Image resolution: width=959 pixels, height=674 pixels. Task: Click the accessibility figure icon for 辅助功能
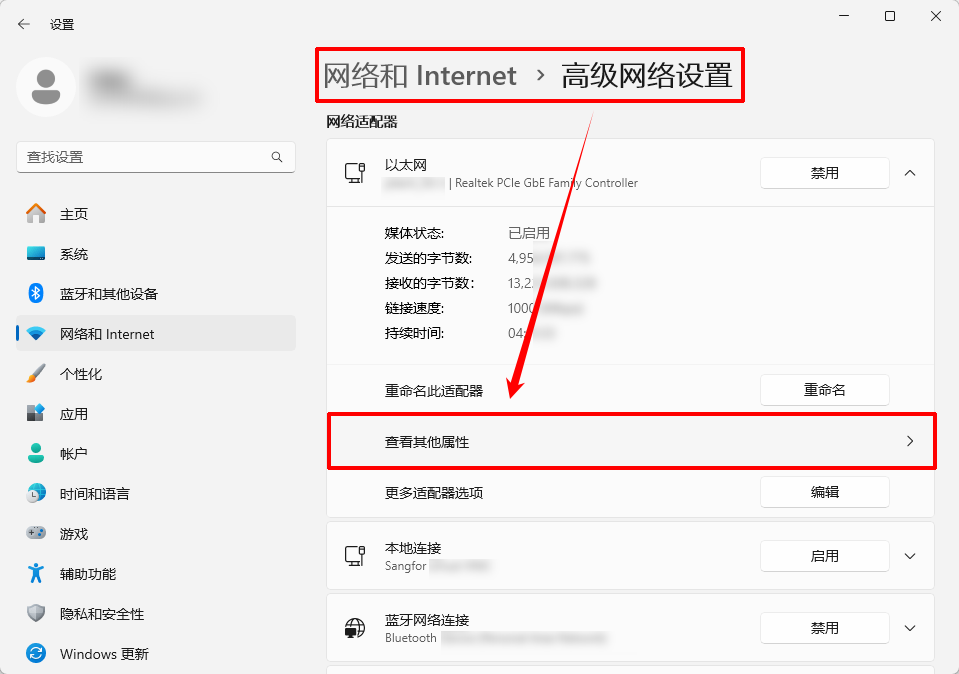pos(36,574)
